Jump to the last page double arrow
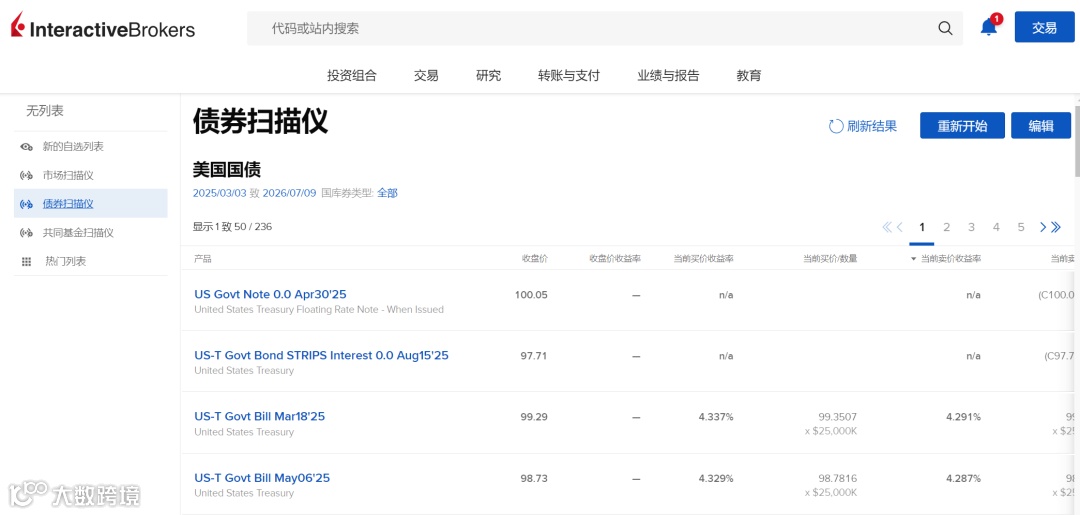This screenshot has height=515, width=1080. pos(1055,227)
